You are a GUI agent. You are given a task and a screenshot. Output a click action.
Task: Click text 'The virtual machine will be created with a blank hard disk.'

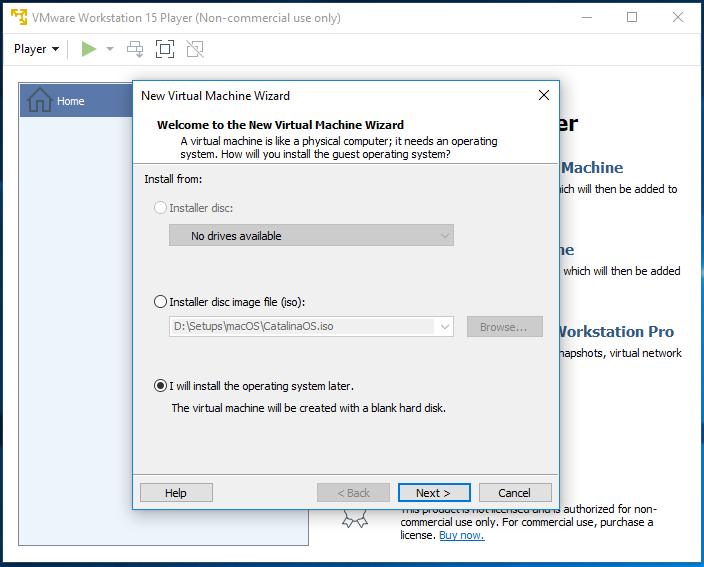(x=308, y=408)
